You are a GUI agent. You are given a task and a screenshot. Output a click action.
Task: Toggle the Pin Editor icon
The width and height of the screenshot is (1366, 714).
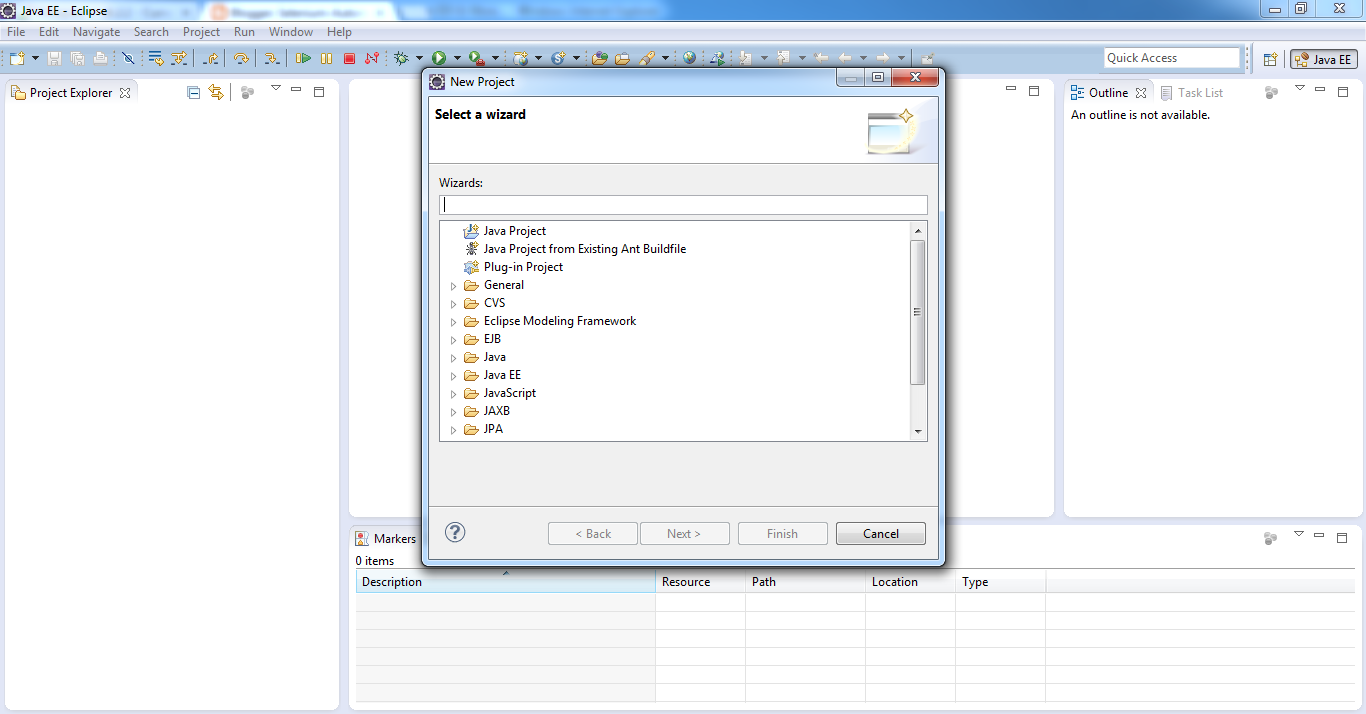(x=927, y=58)
